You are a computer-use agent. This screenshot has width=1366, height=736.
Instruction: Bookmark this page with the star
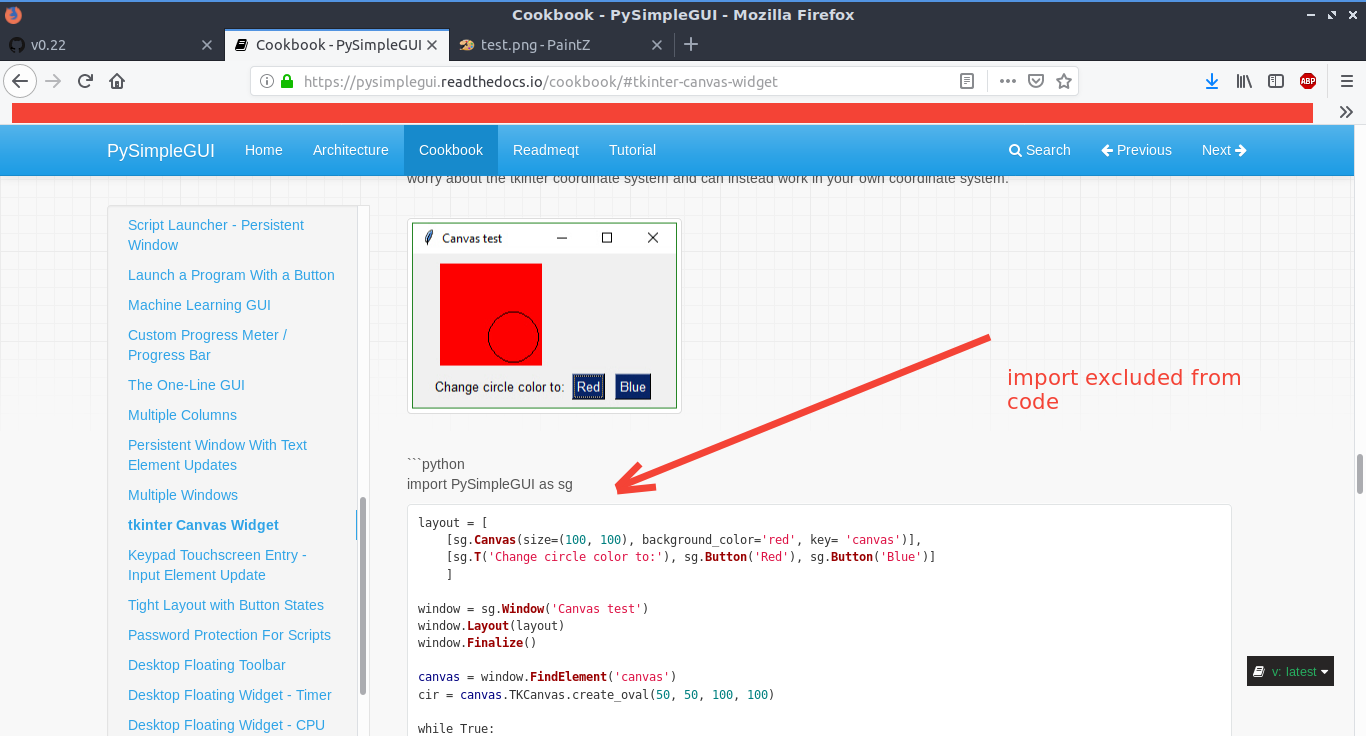click(x=1063, y=81)
